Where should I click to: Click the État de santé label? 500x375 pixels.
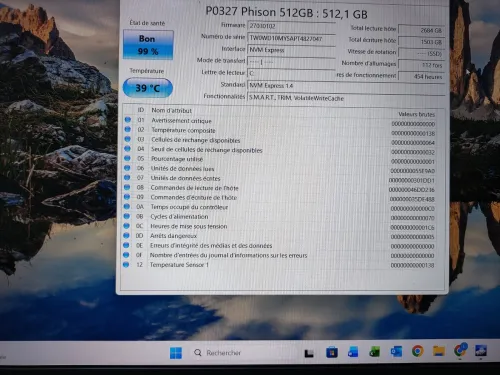click(147, 23)
